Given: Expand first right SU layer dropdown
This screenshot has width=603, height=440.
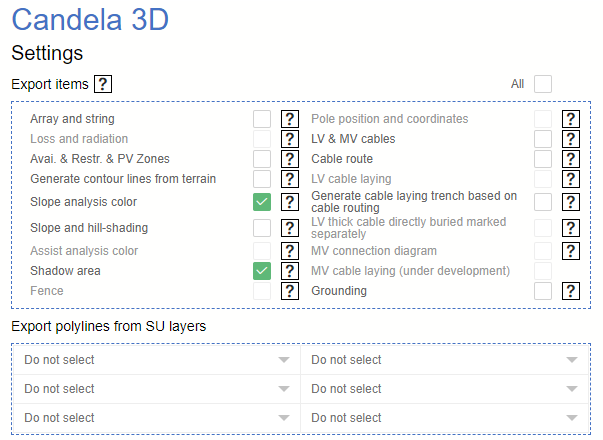Looking at the screenshot, I should 445,360.
